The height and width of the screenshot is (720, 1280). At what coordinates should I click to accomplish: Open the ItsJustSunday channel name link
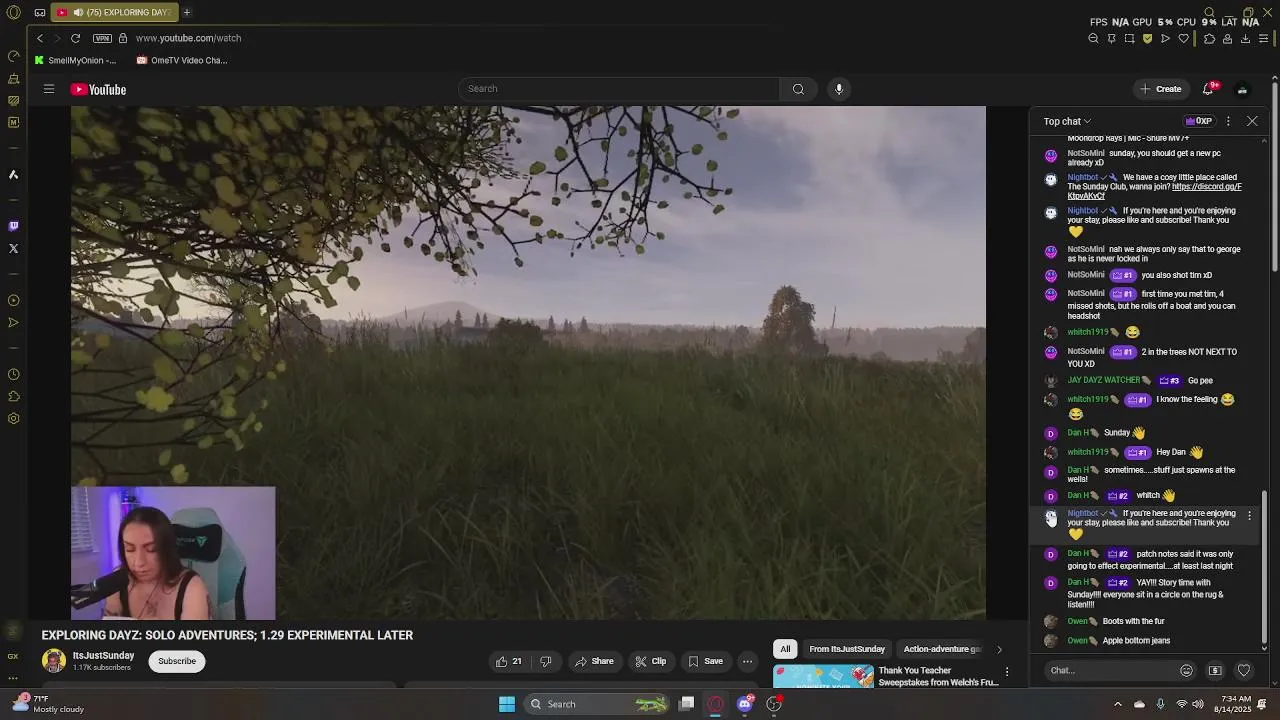tap(103, 655)
